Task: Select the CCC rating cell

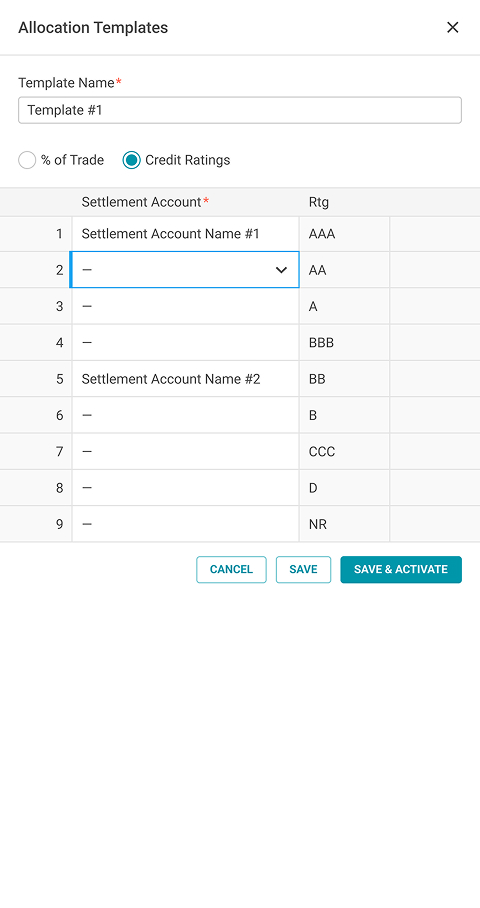Action: 345,452
